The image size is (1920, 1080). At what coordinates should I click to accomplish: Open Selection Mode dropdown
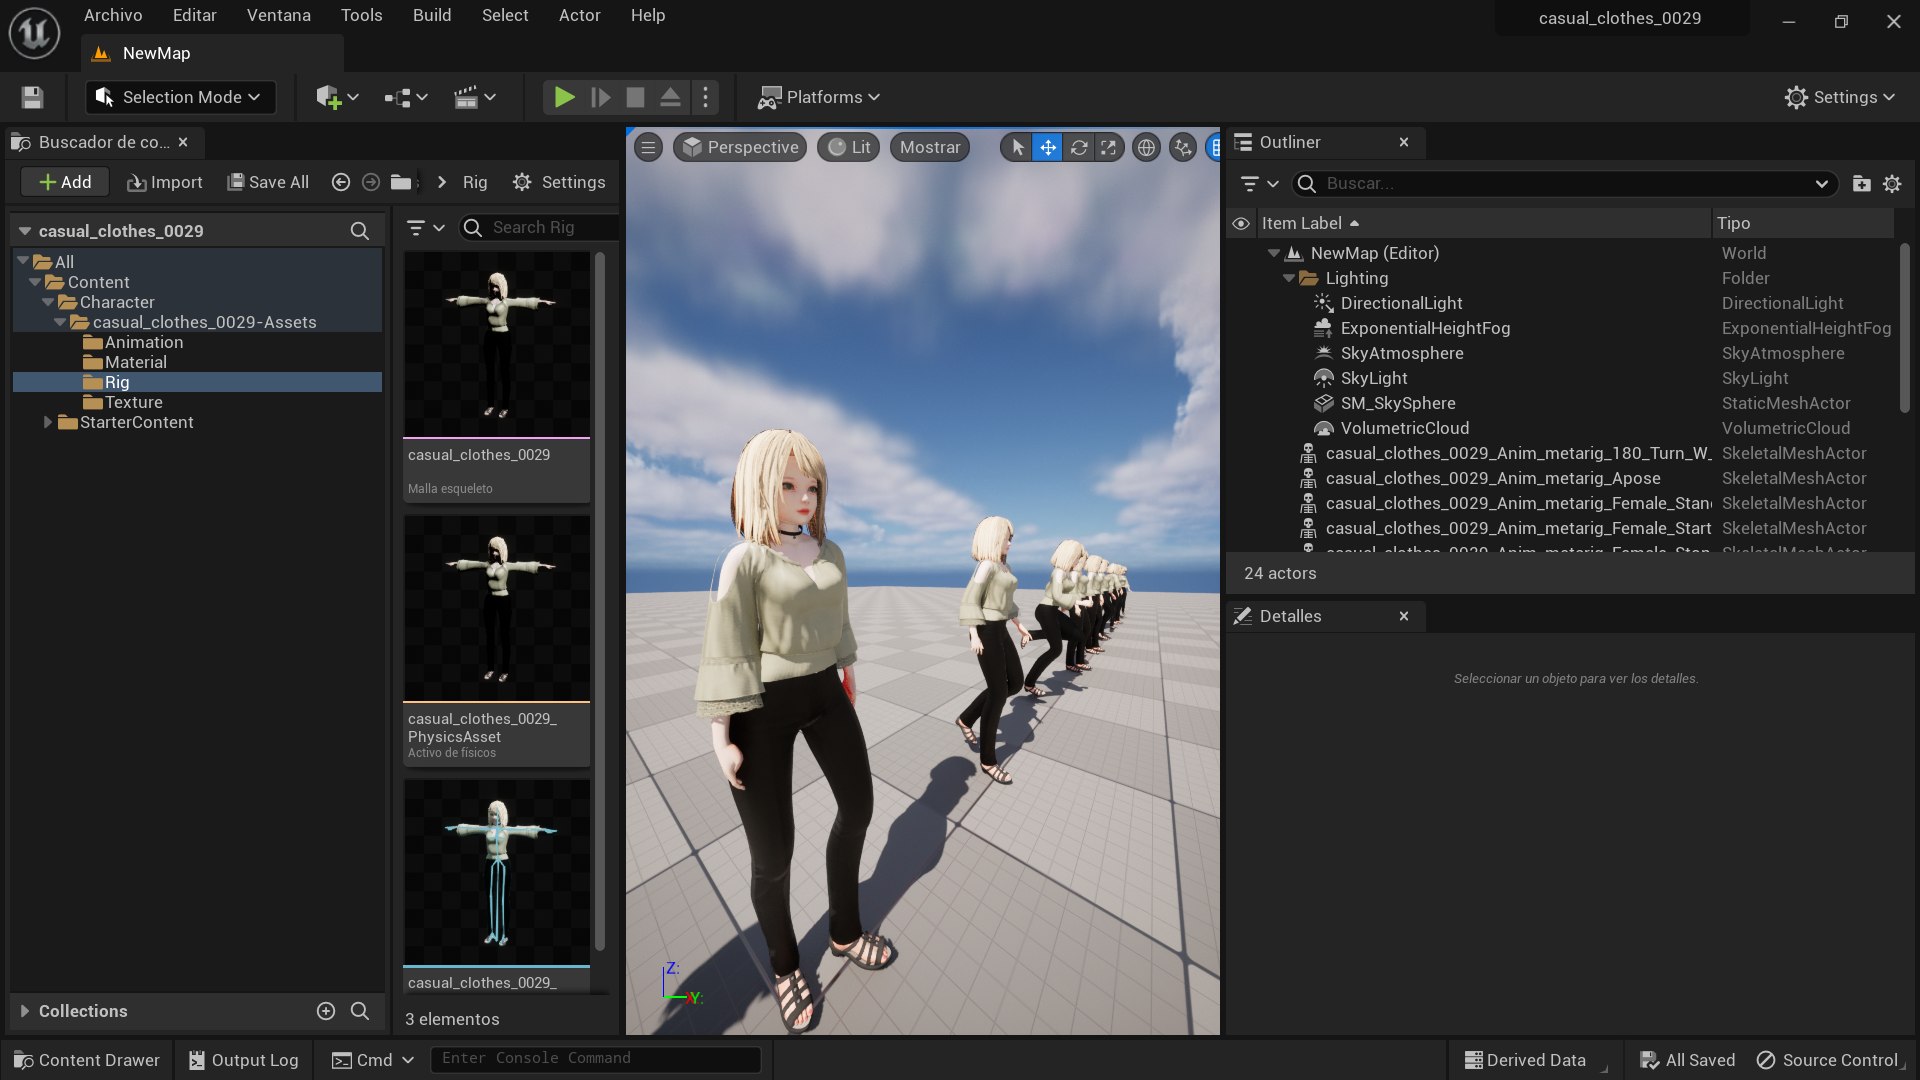point(179,97)
